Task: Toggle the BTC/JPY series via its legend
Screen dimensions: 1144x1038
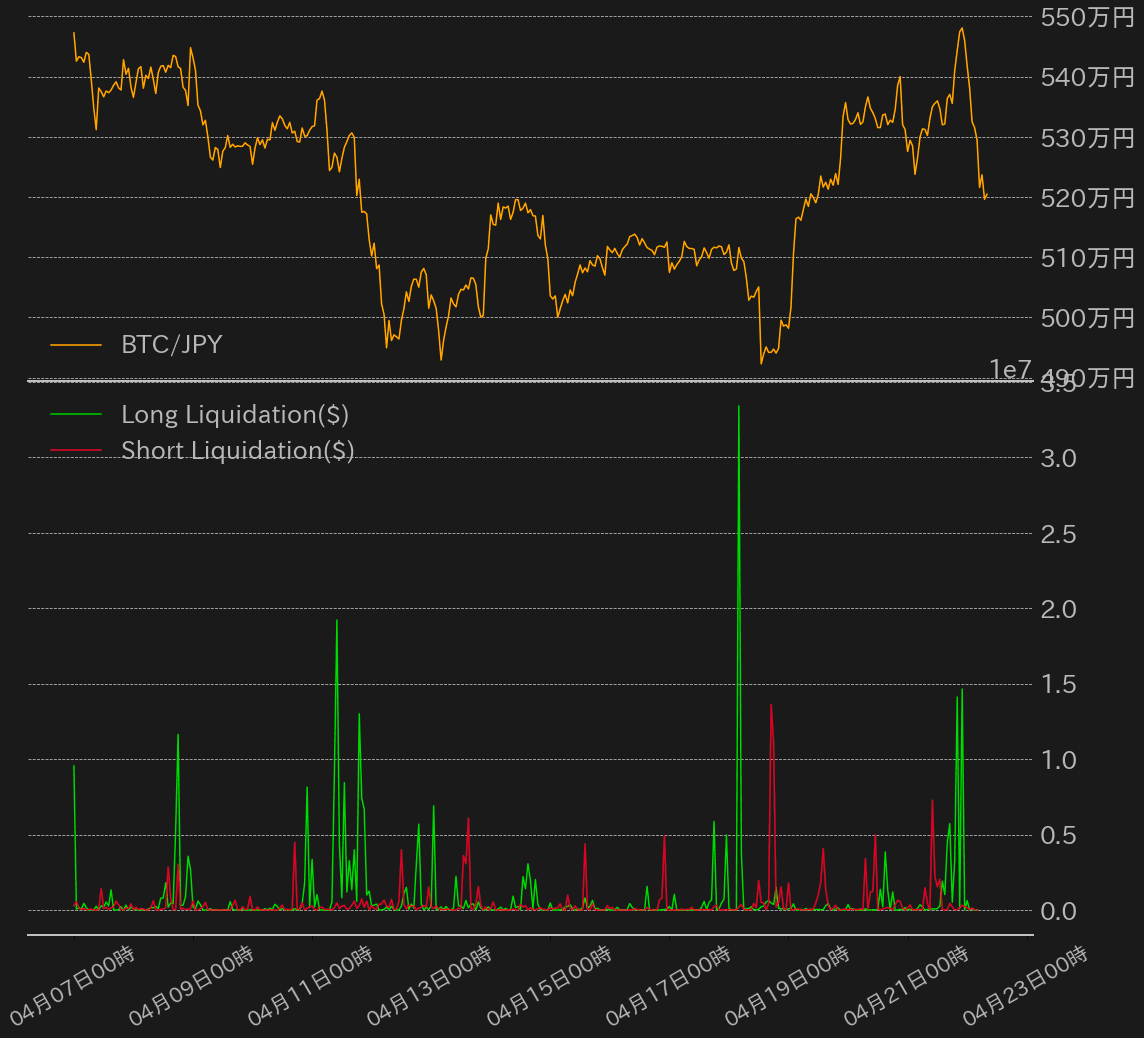Action: pyautogui.click(x=171, y=344)
